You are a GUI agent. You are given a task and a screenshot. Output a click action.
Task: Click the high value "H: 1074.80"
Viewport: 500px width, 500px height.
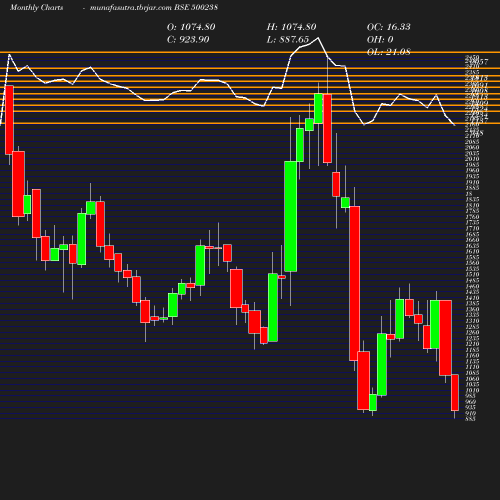click(x=291, y=27)
